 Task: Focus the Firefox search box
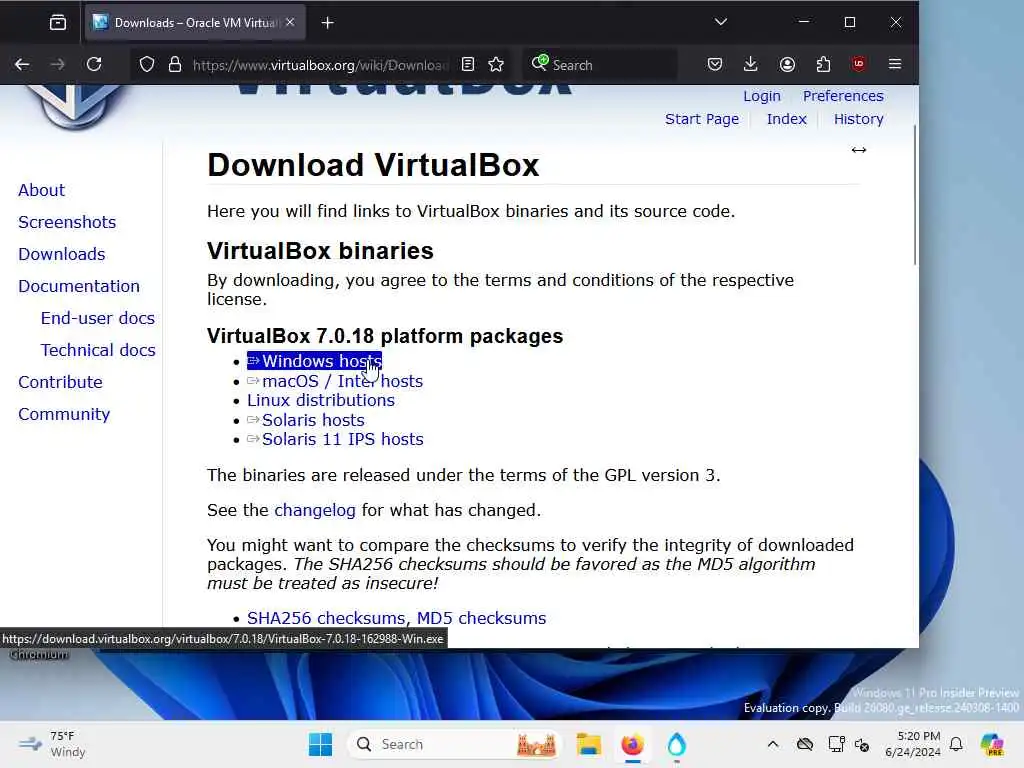coord(600,65)
